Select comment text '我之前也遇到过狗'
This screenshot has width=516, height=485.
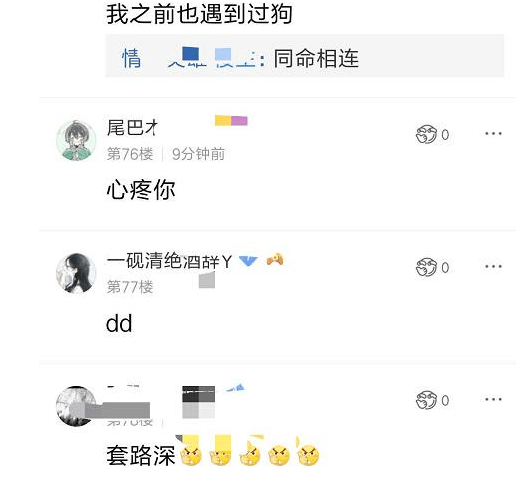199,14
